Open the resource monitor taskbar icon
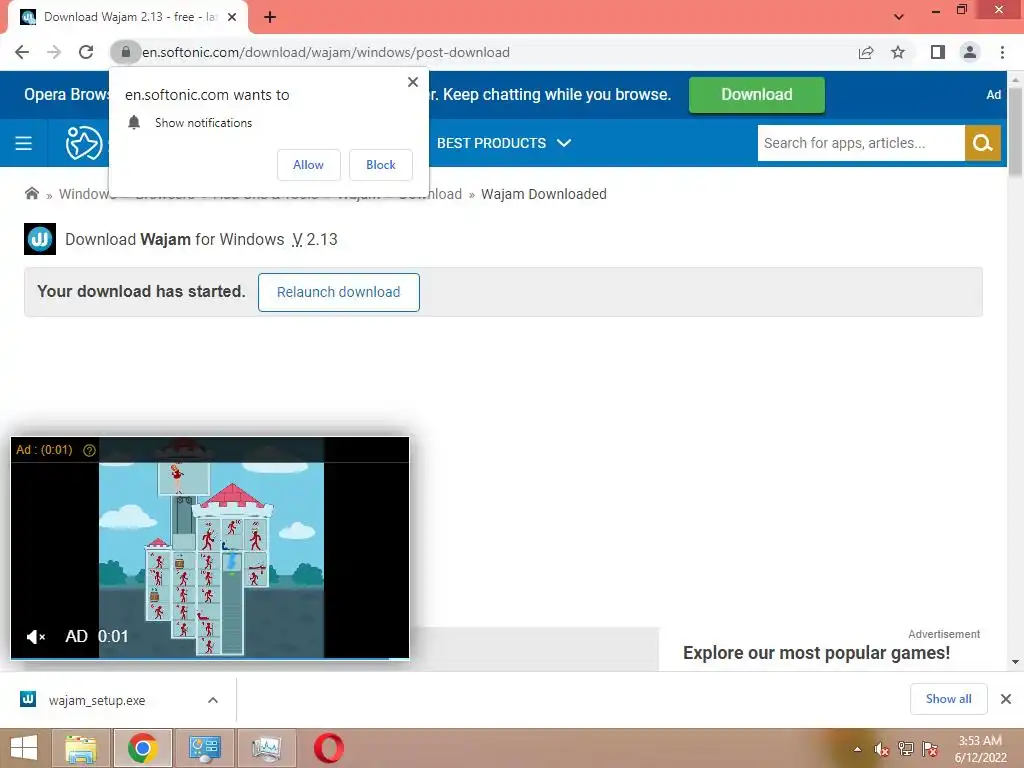The image size is (1024, 768). [x=266, y=748]
